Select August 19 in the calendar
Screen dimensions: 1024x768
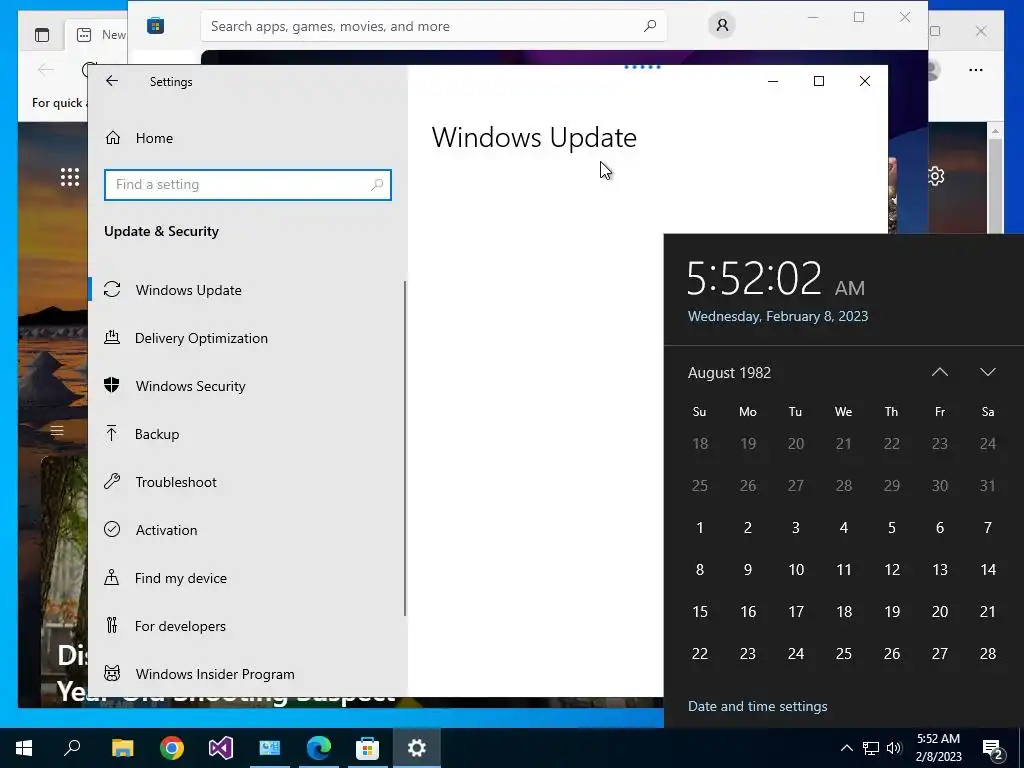[891, 612]
